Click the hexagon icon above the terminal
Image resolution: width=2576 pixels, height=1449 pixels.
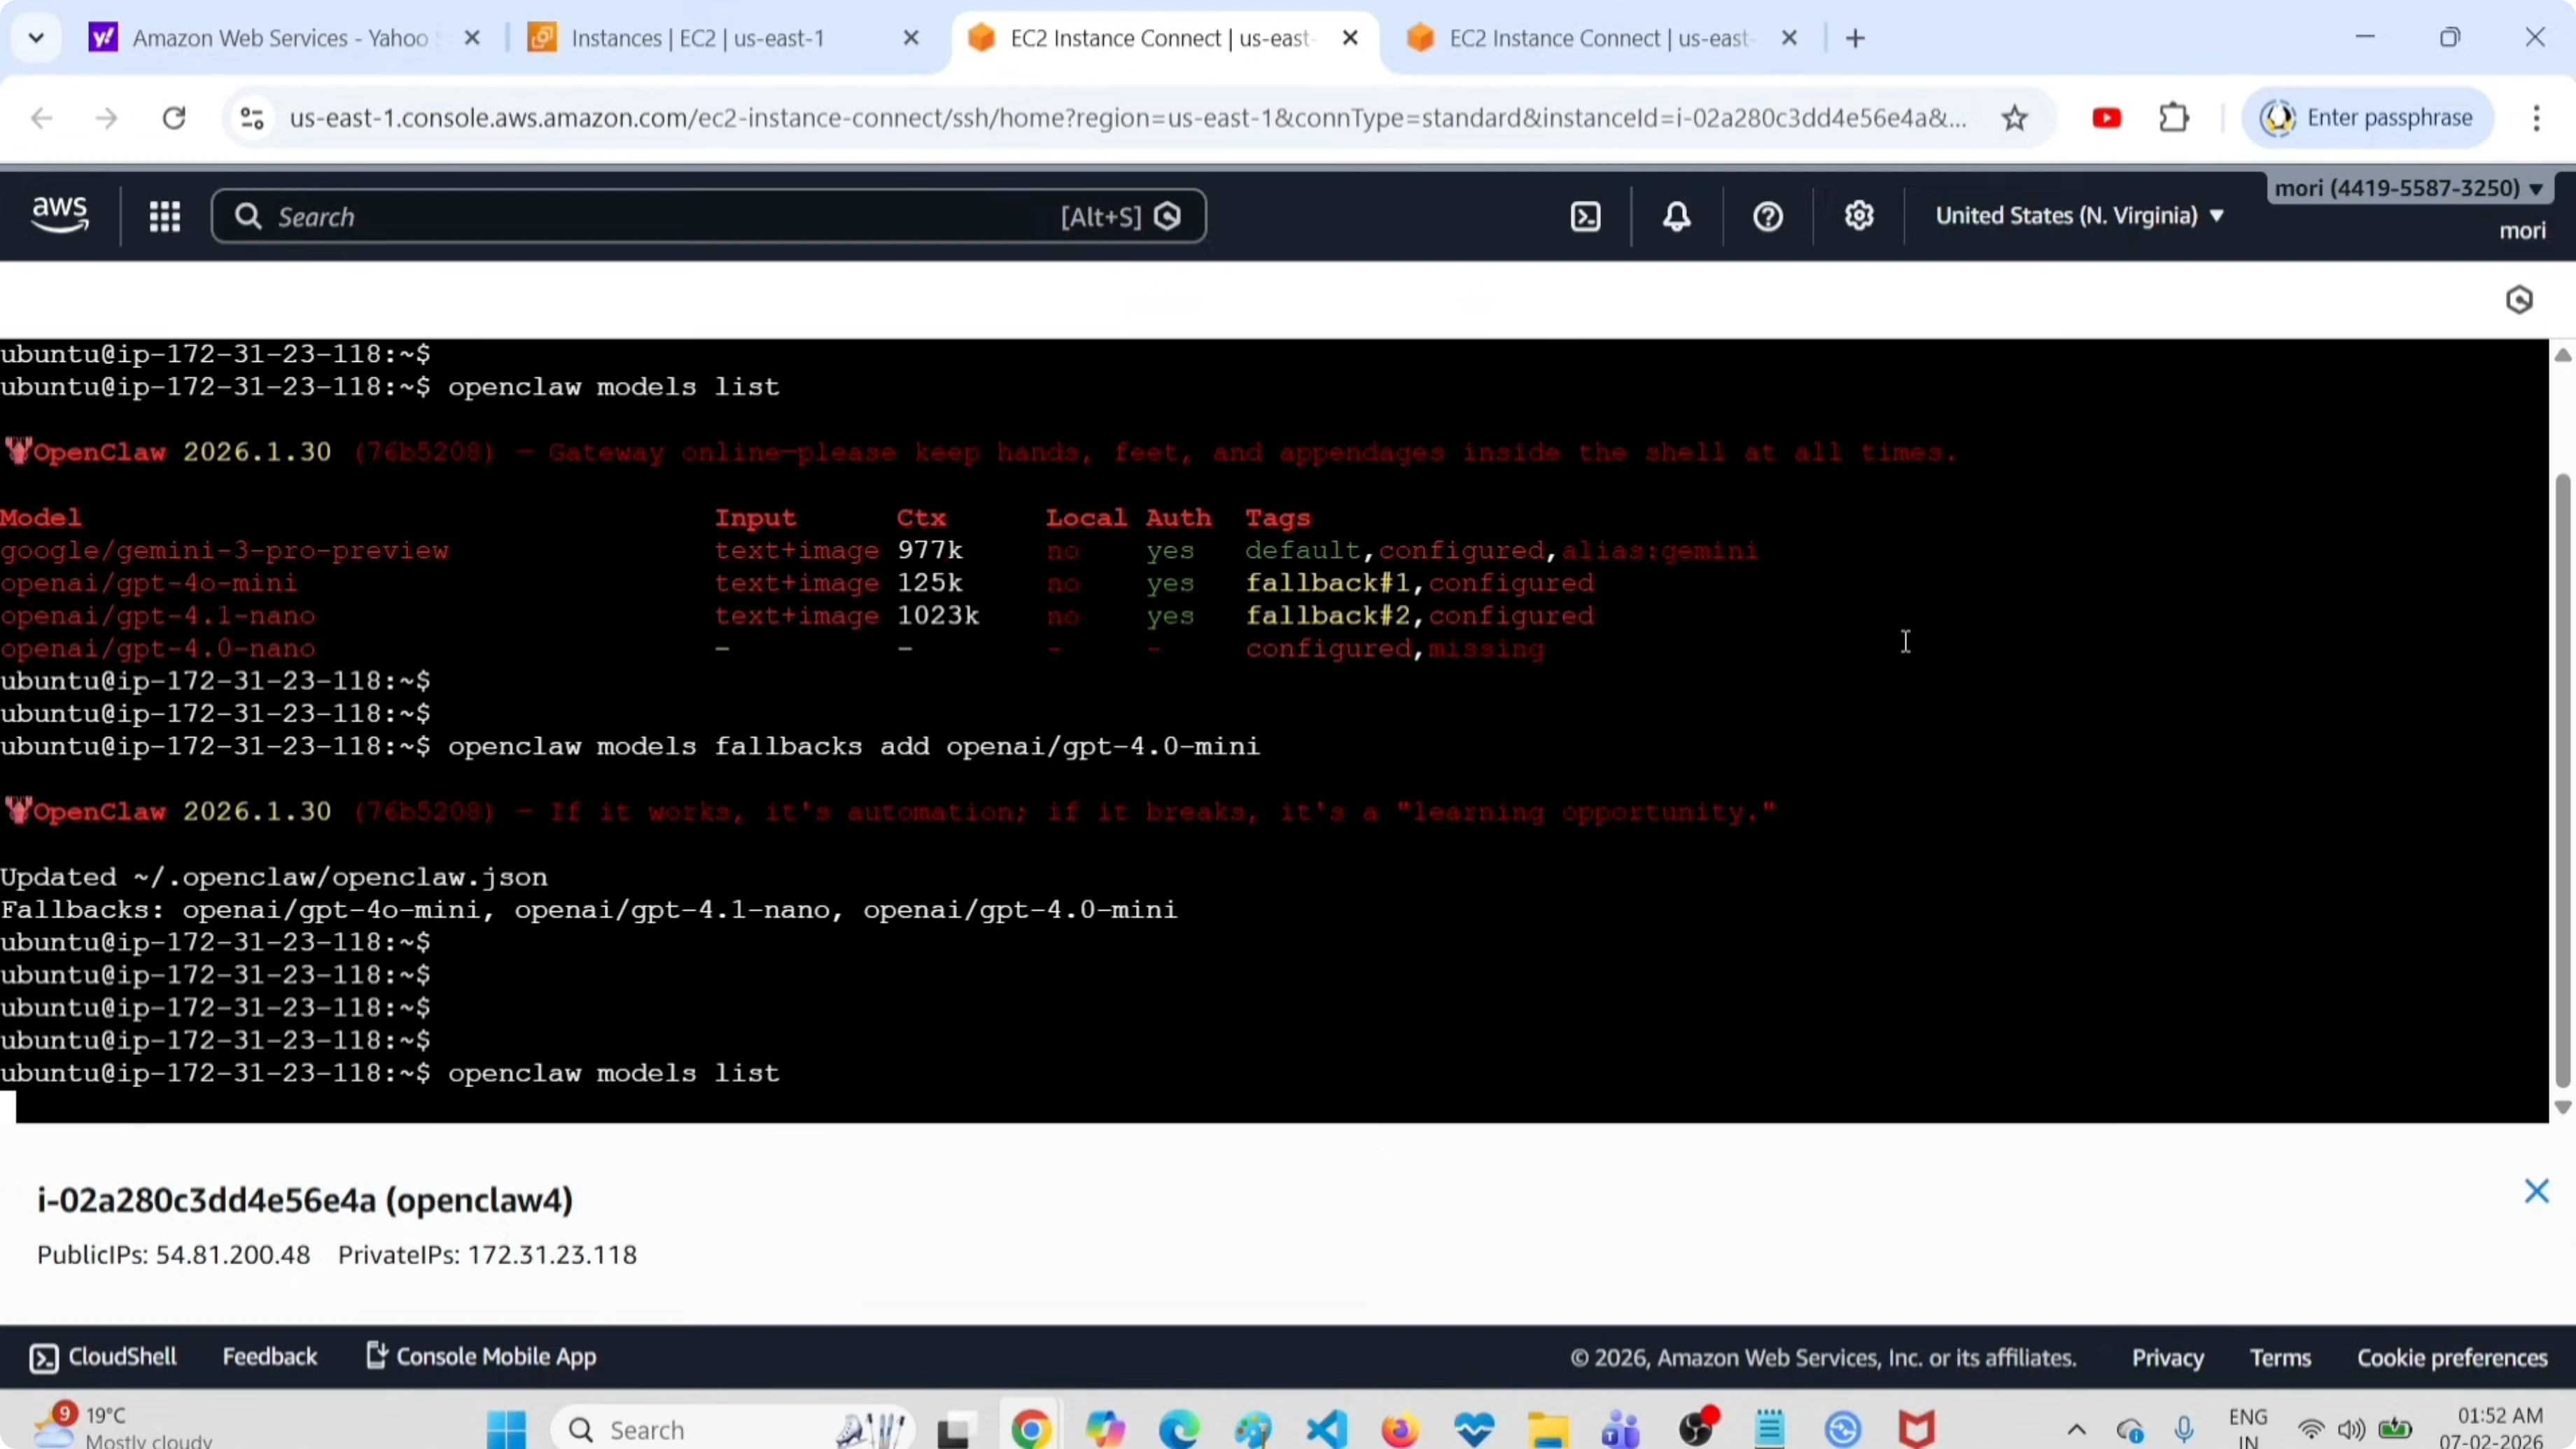pos(2518,300)
